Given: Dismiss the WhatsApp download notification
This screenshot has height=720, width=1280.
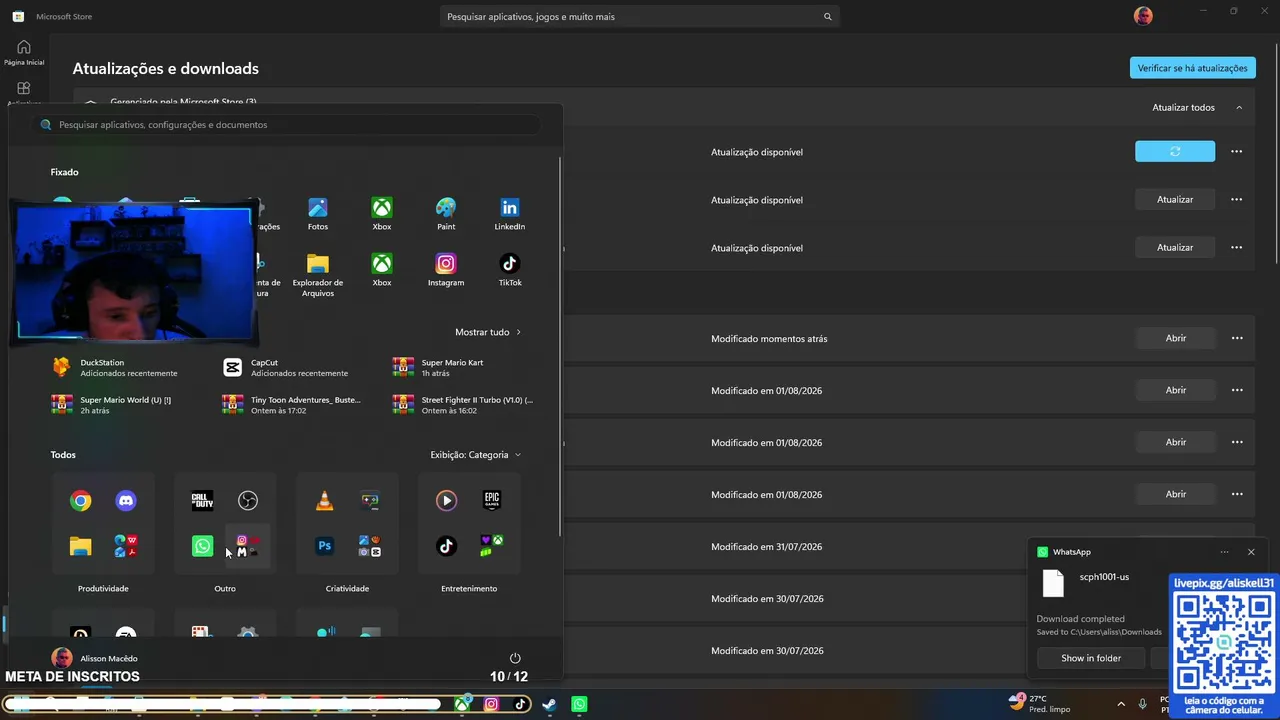Looking at the screenshot, I should tap(1251, 552).
